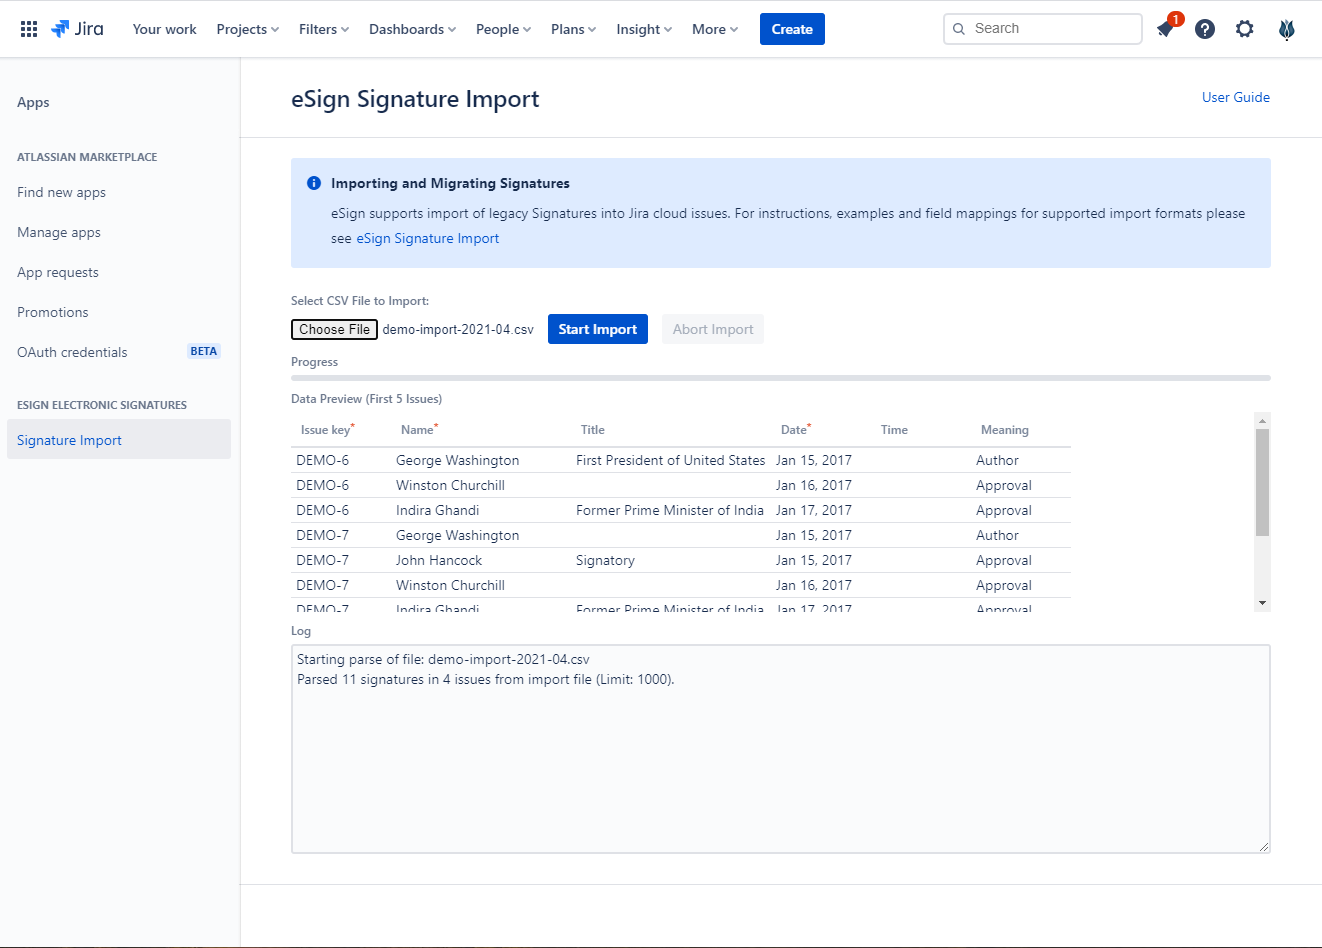Open the User Guide link
1322x948 pixels.
coord(1235,97)
